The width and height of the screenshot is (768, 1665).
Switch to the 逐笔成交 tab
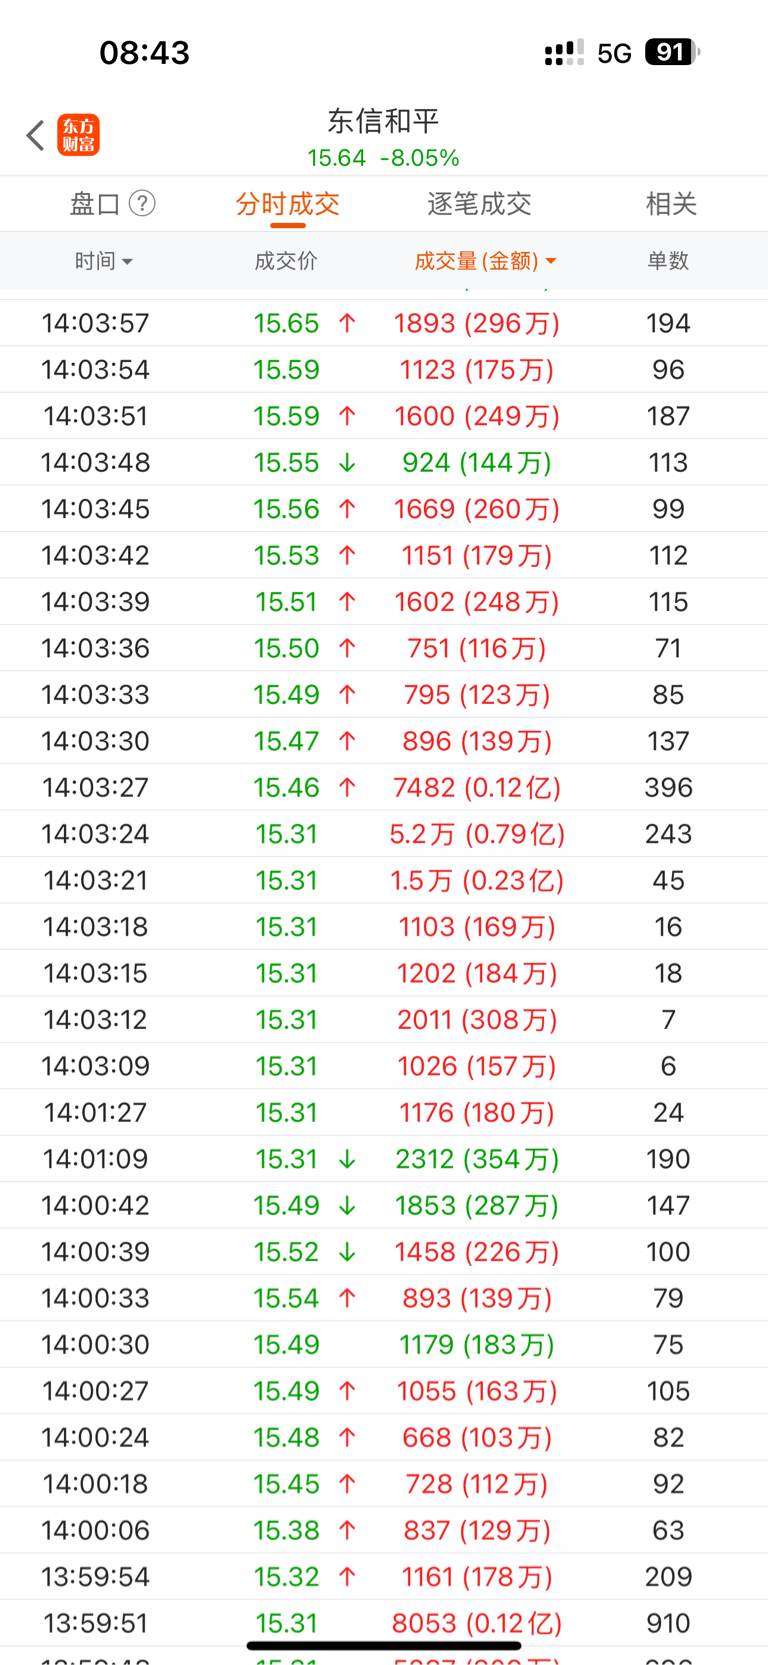479,204
